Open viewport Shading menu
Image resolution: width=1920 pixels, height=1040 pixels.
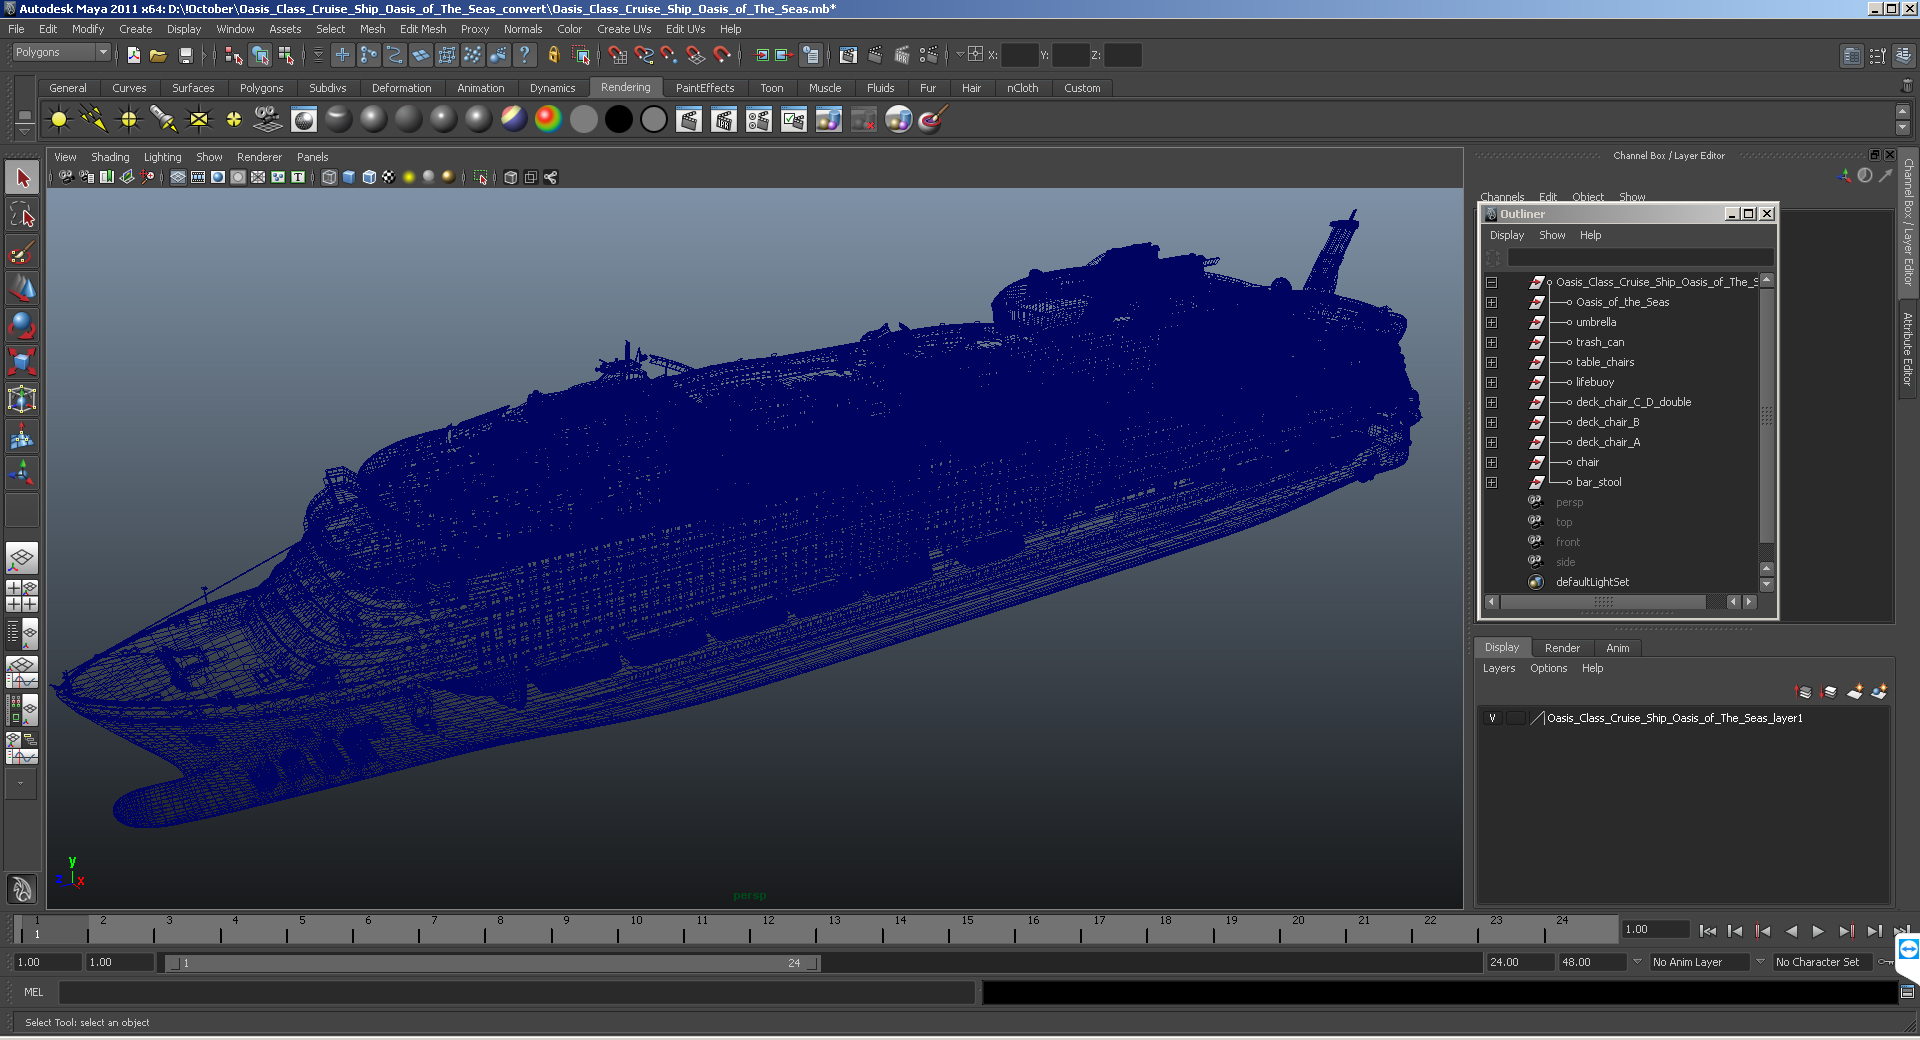110,157
